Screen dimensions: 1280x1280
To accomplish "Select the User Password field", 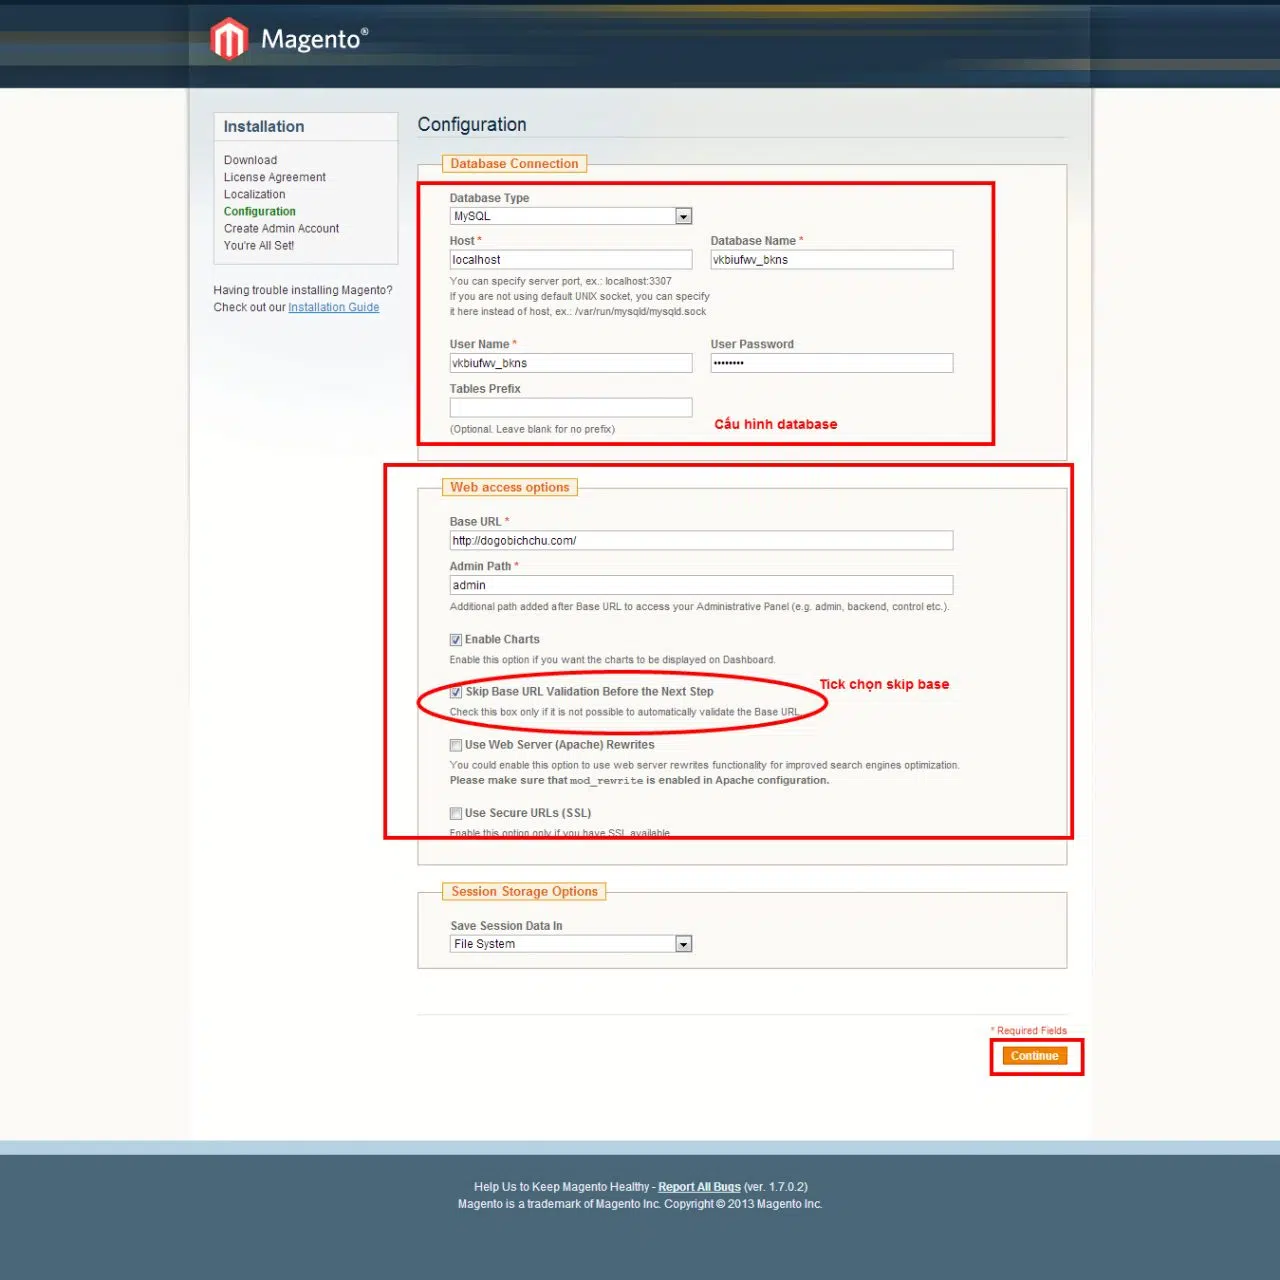I will [831, 363].
